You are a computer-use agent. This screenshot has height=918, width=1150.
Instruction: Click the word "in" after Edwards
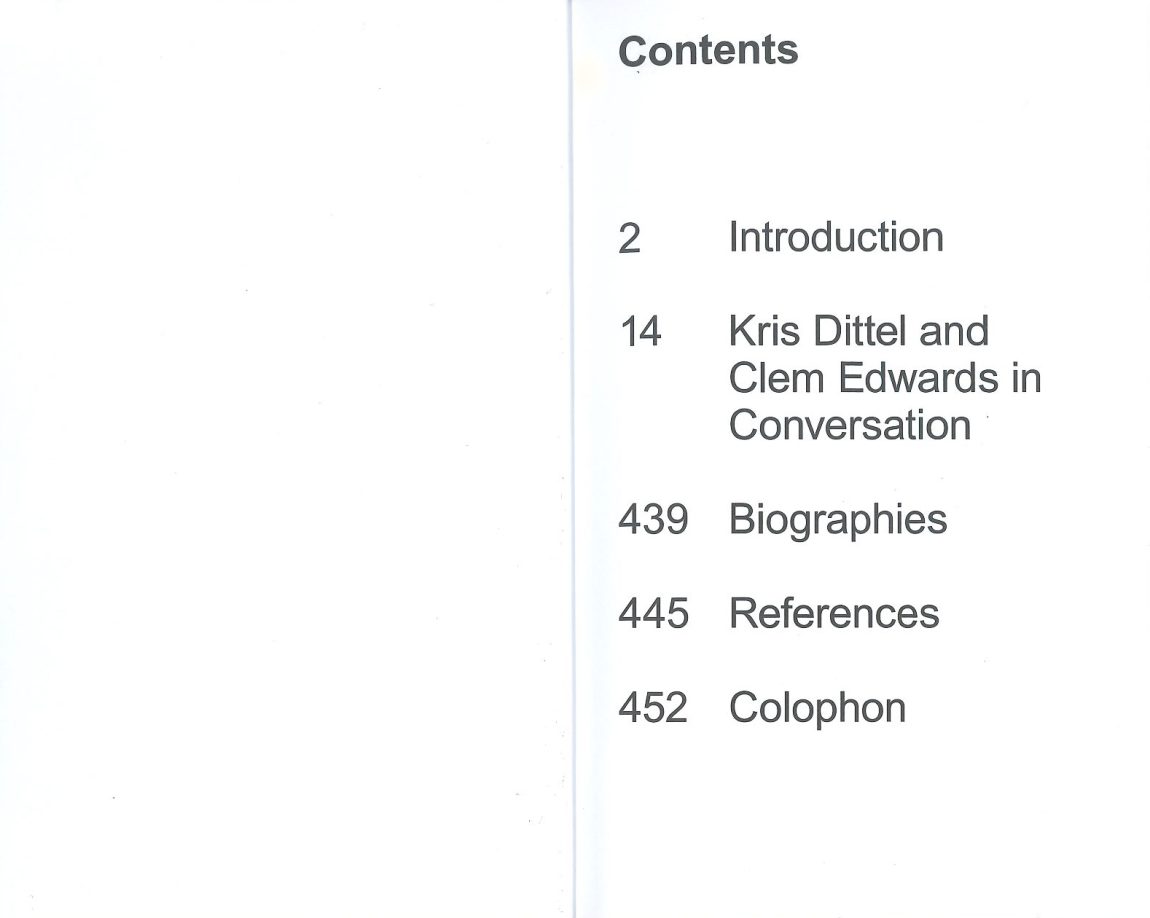click(1027, 378)
